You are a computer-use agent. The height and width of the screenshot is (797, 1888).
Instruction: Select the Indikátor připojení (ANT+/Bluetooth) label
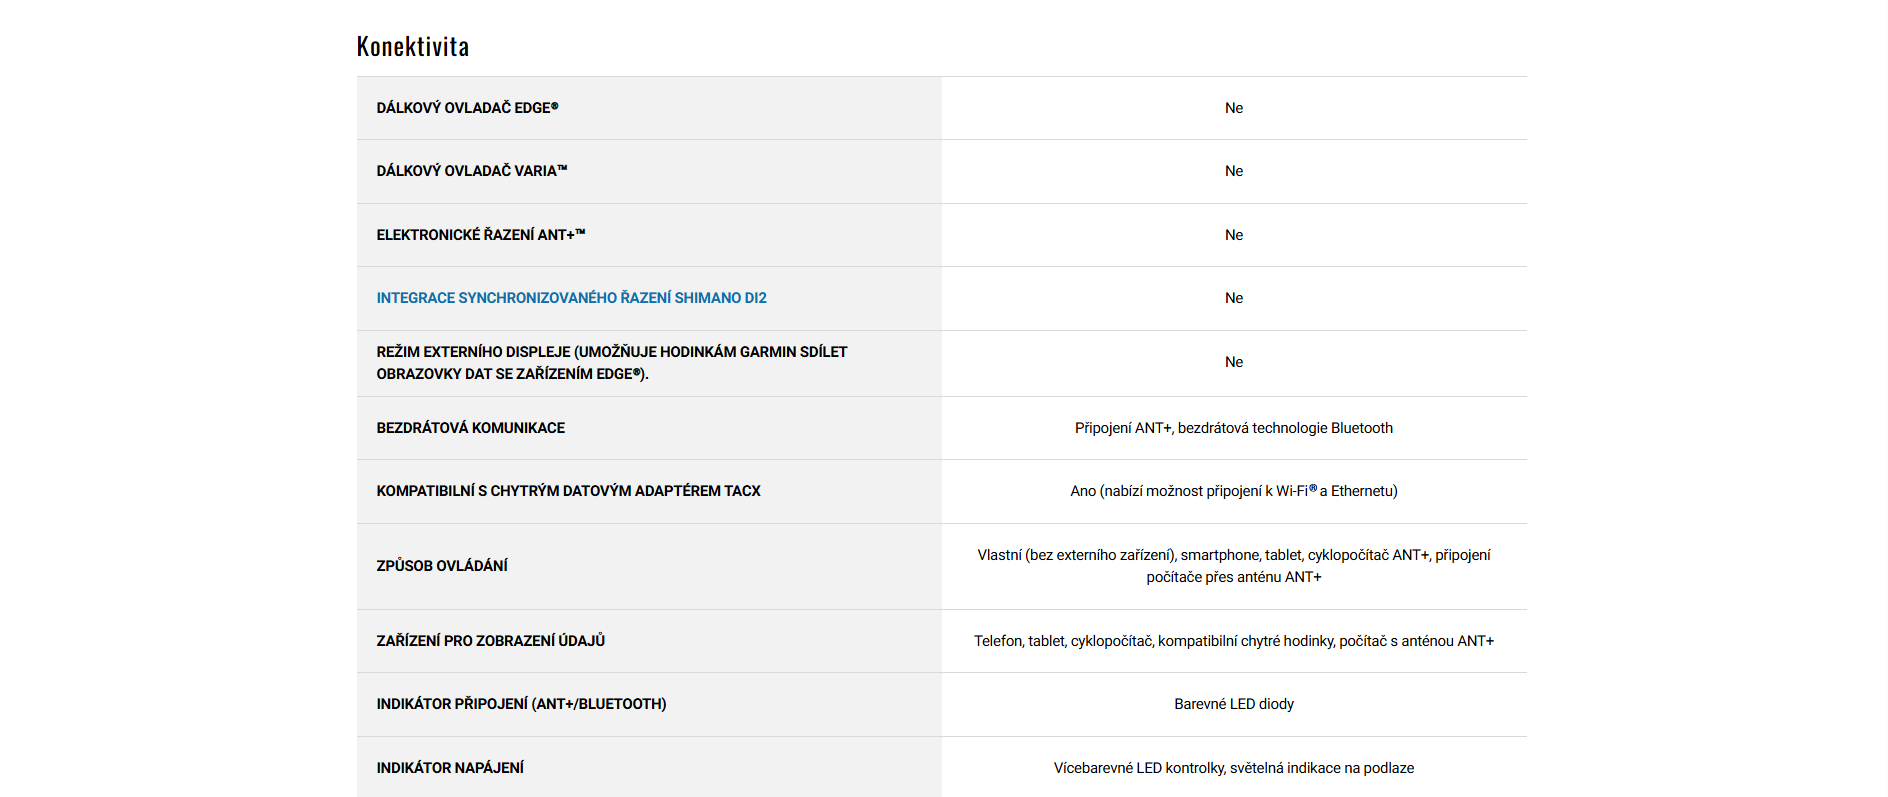point(521,704)
